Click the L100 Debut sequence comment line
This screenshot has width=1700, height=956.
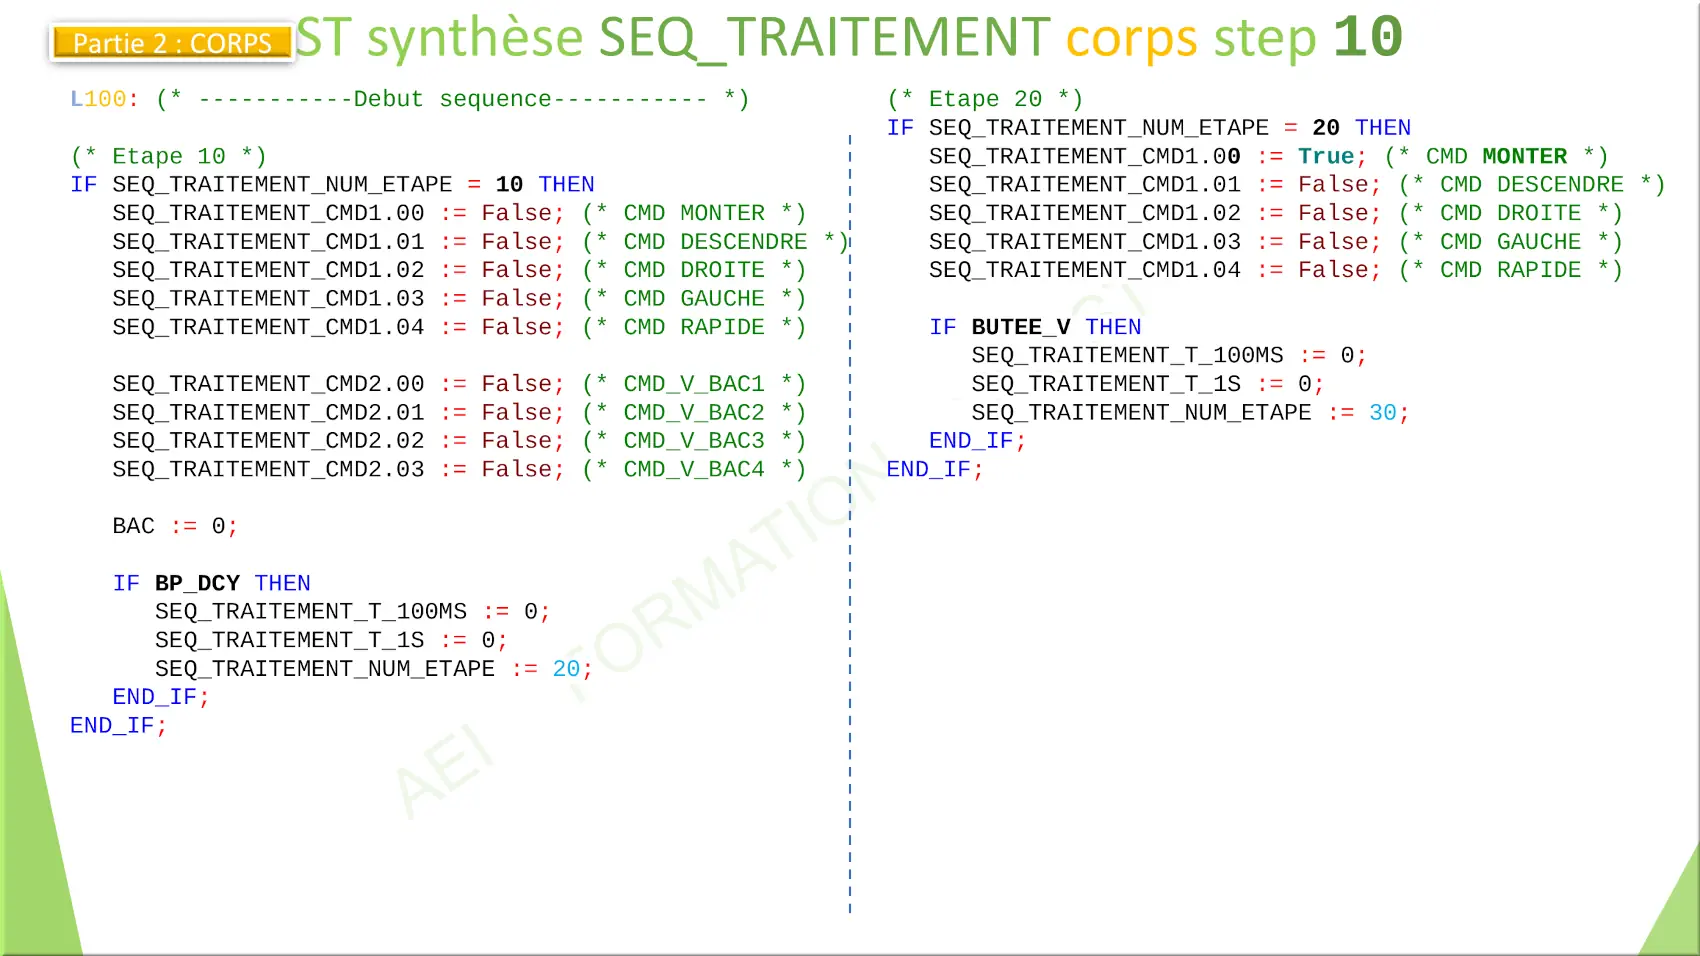(409, 99)
